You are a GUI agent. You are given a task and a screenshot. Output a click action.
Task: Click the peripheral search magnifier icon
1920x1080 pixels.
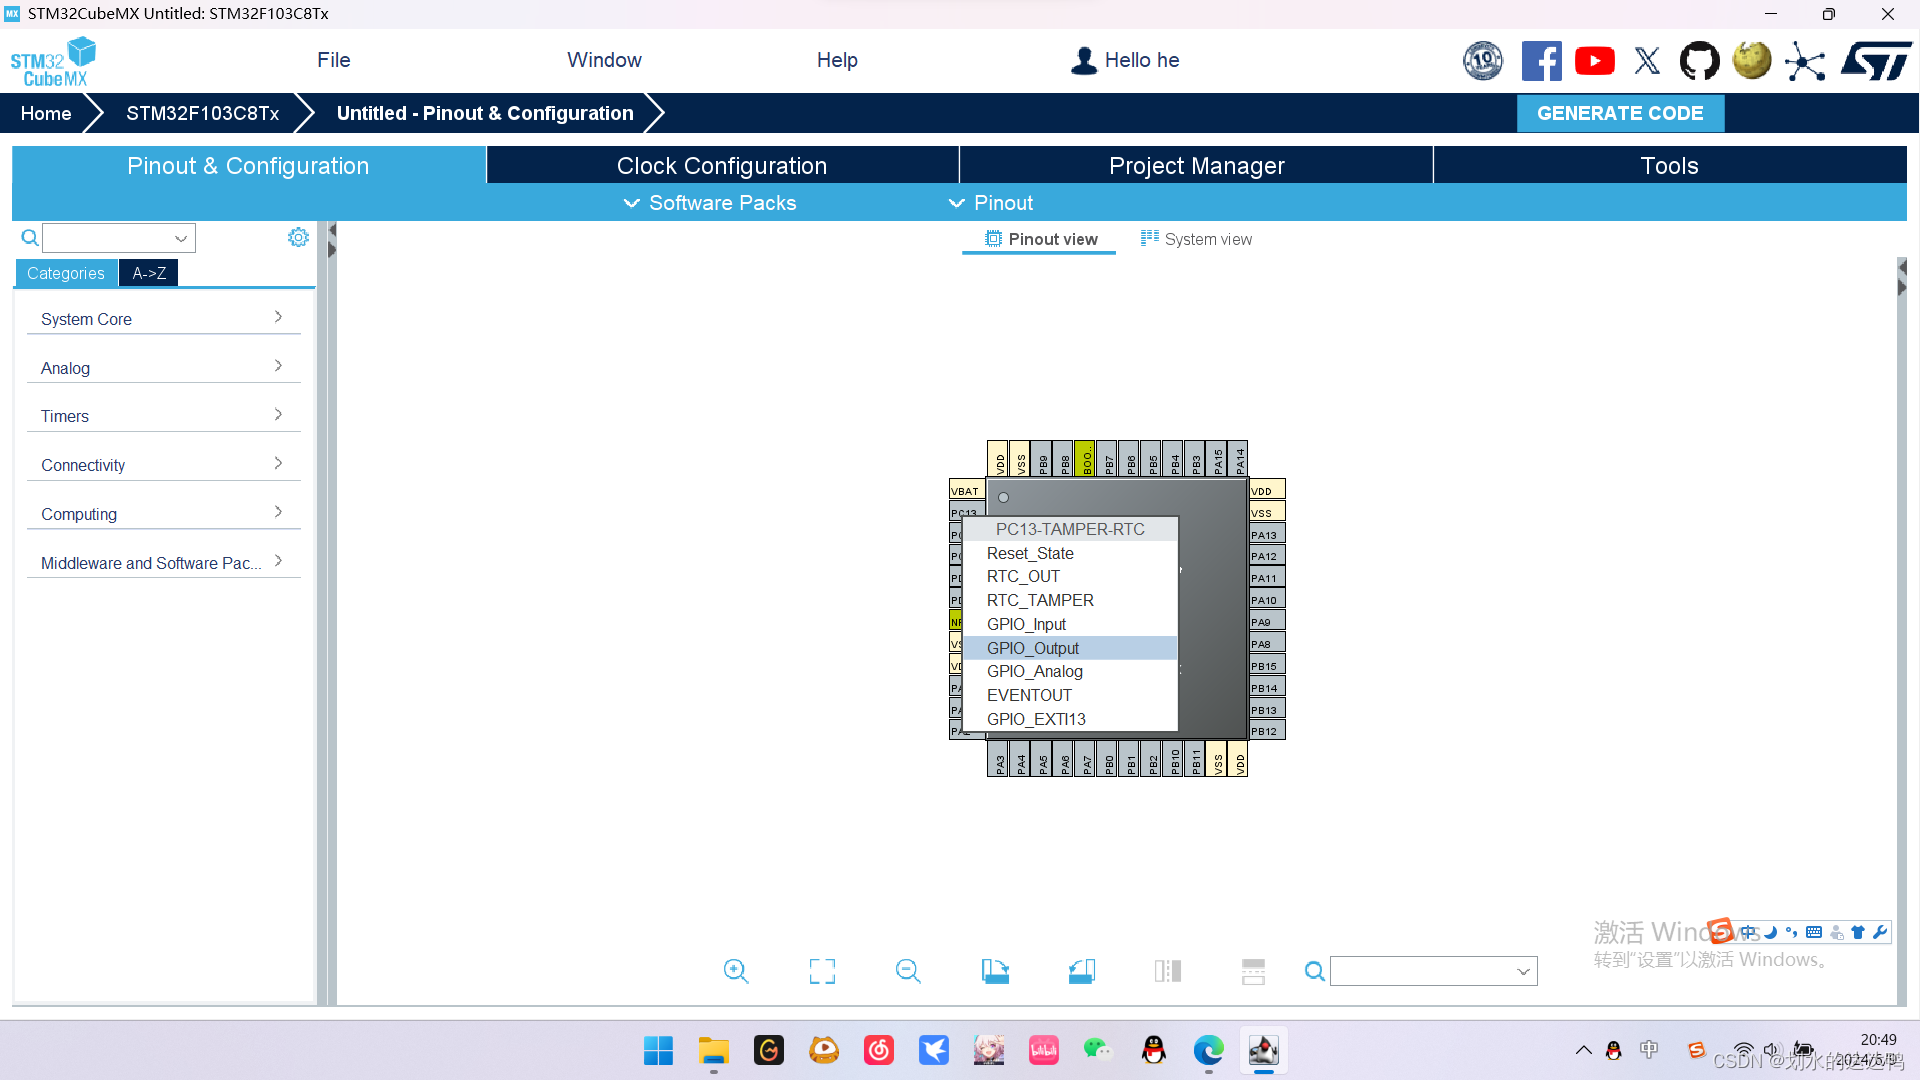[x=30, y=238]
